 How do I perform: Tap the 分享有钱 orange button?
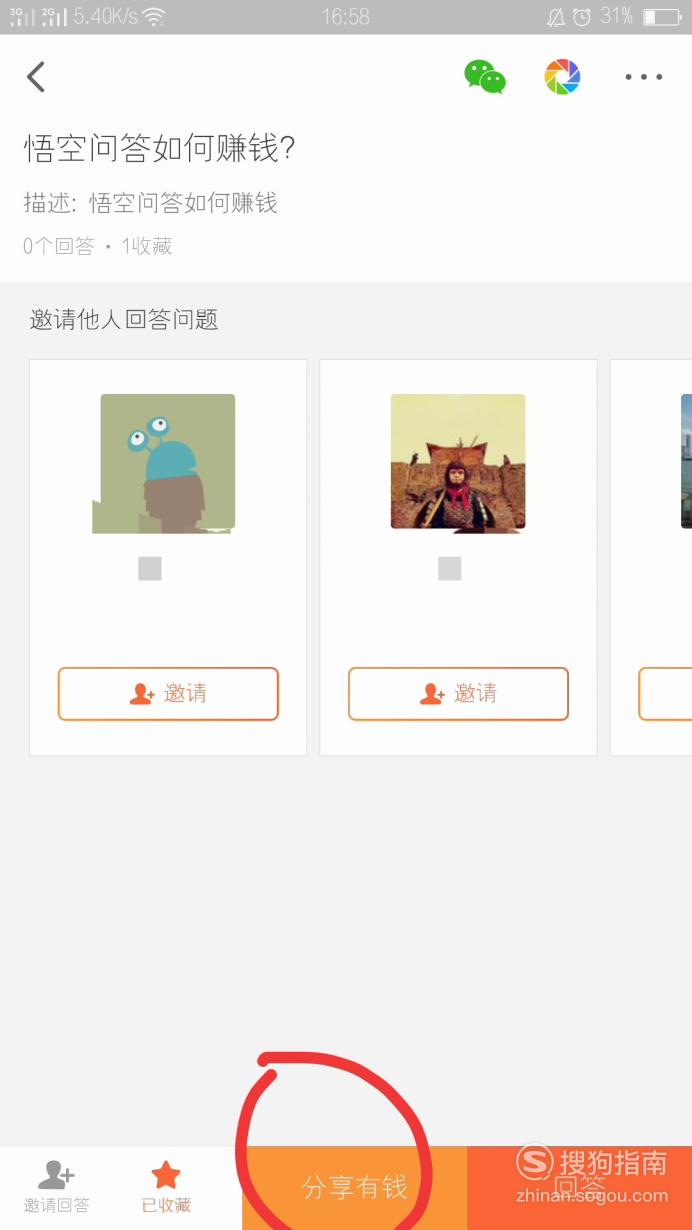point(354,1188)
